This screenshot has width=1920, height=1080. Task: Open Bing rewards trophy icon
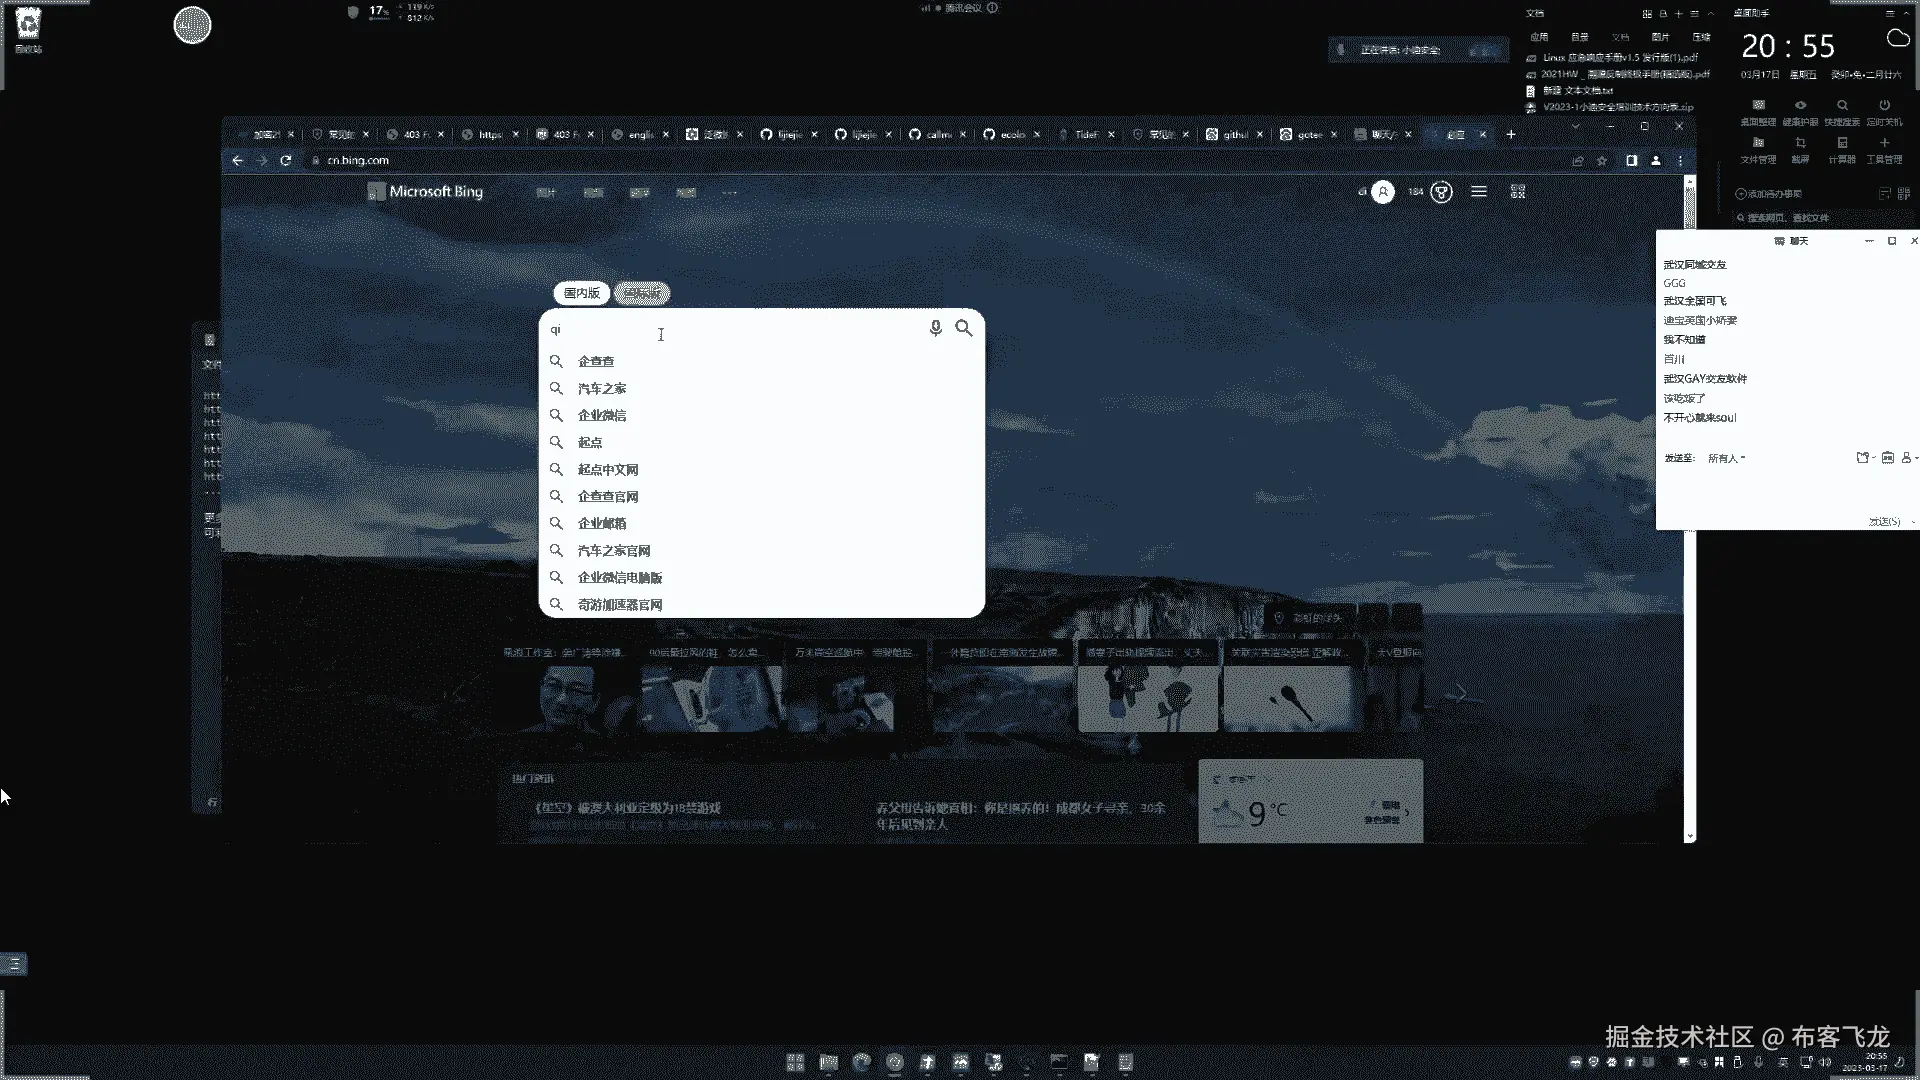pos(1441,193)
